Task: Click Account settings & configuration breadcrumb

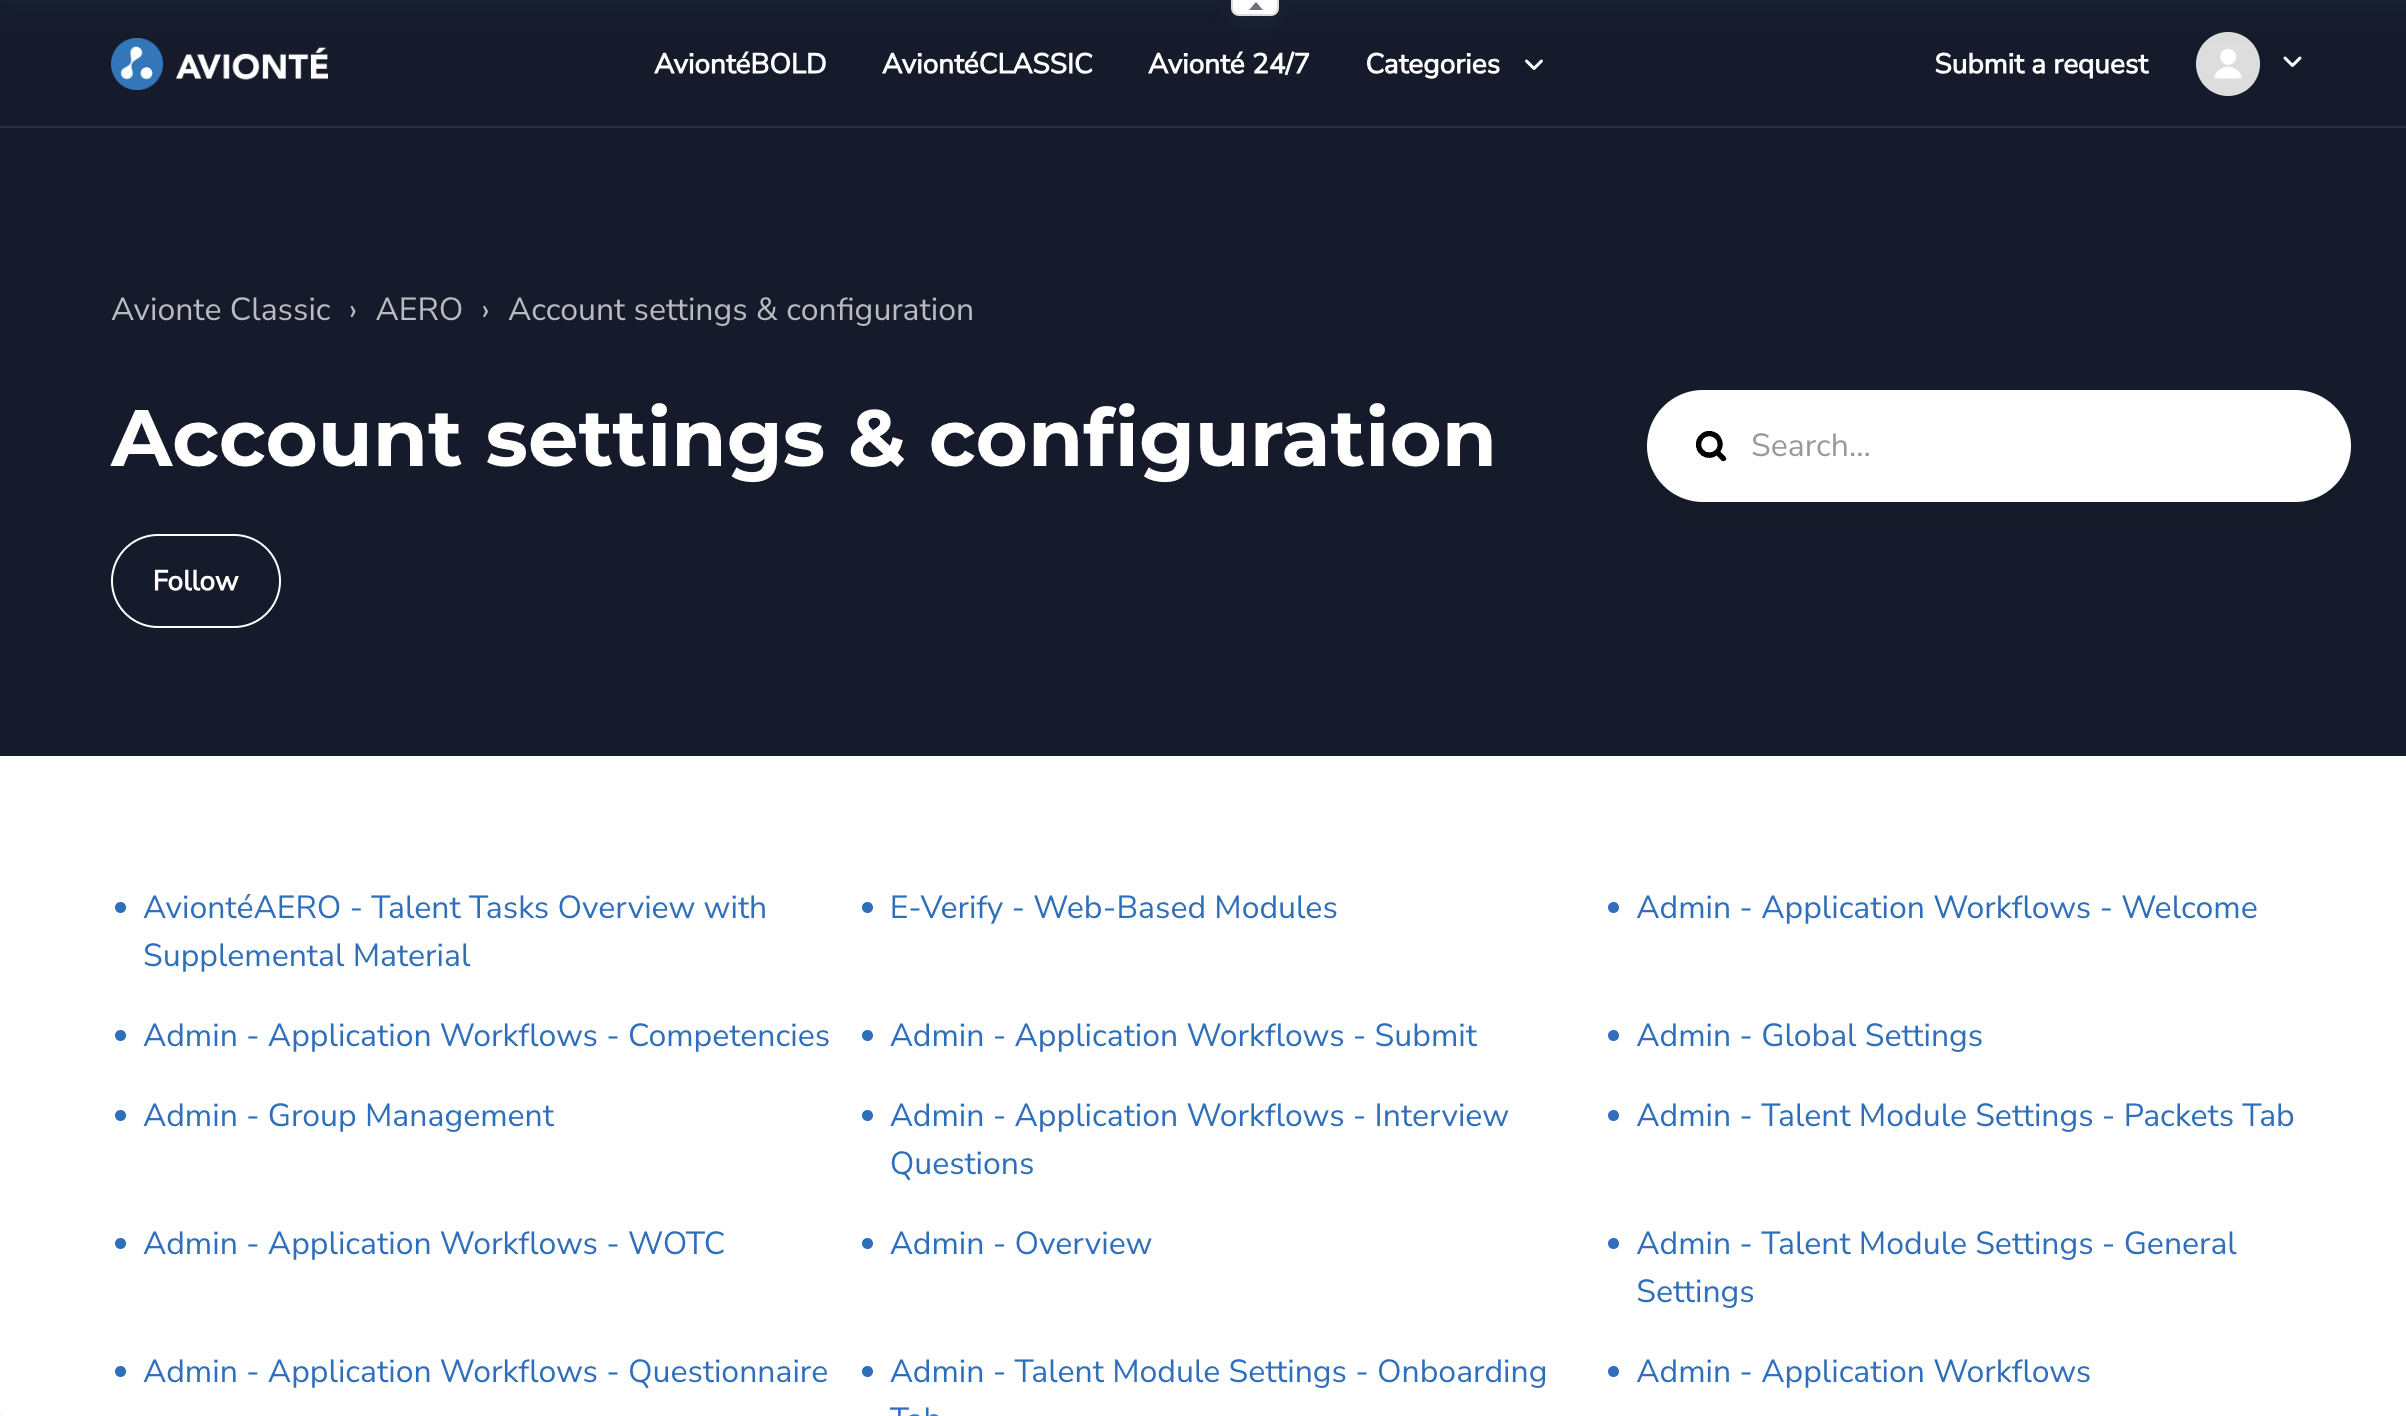Action: (x=741, y=310)
